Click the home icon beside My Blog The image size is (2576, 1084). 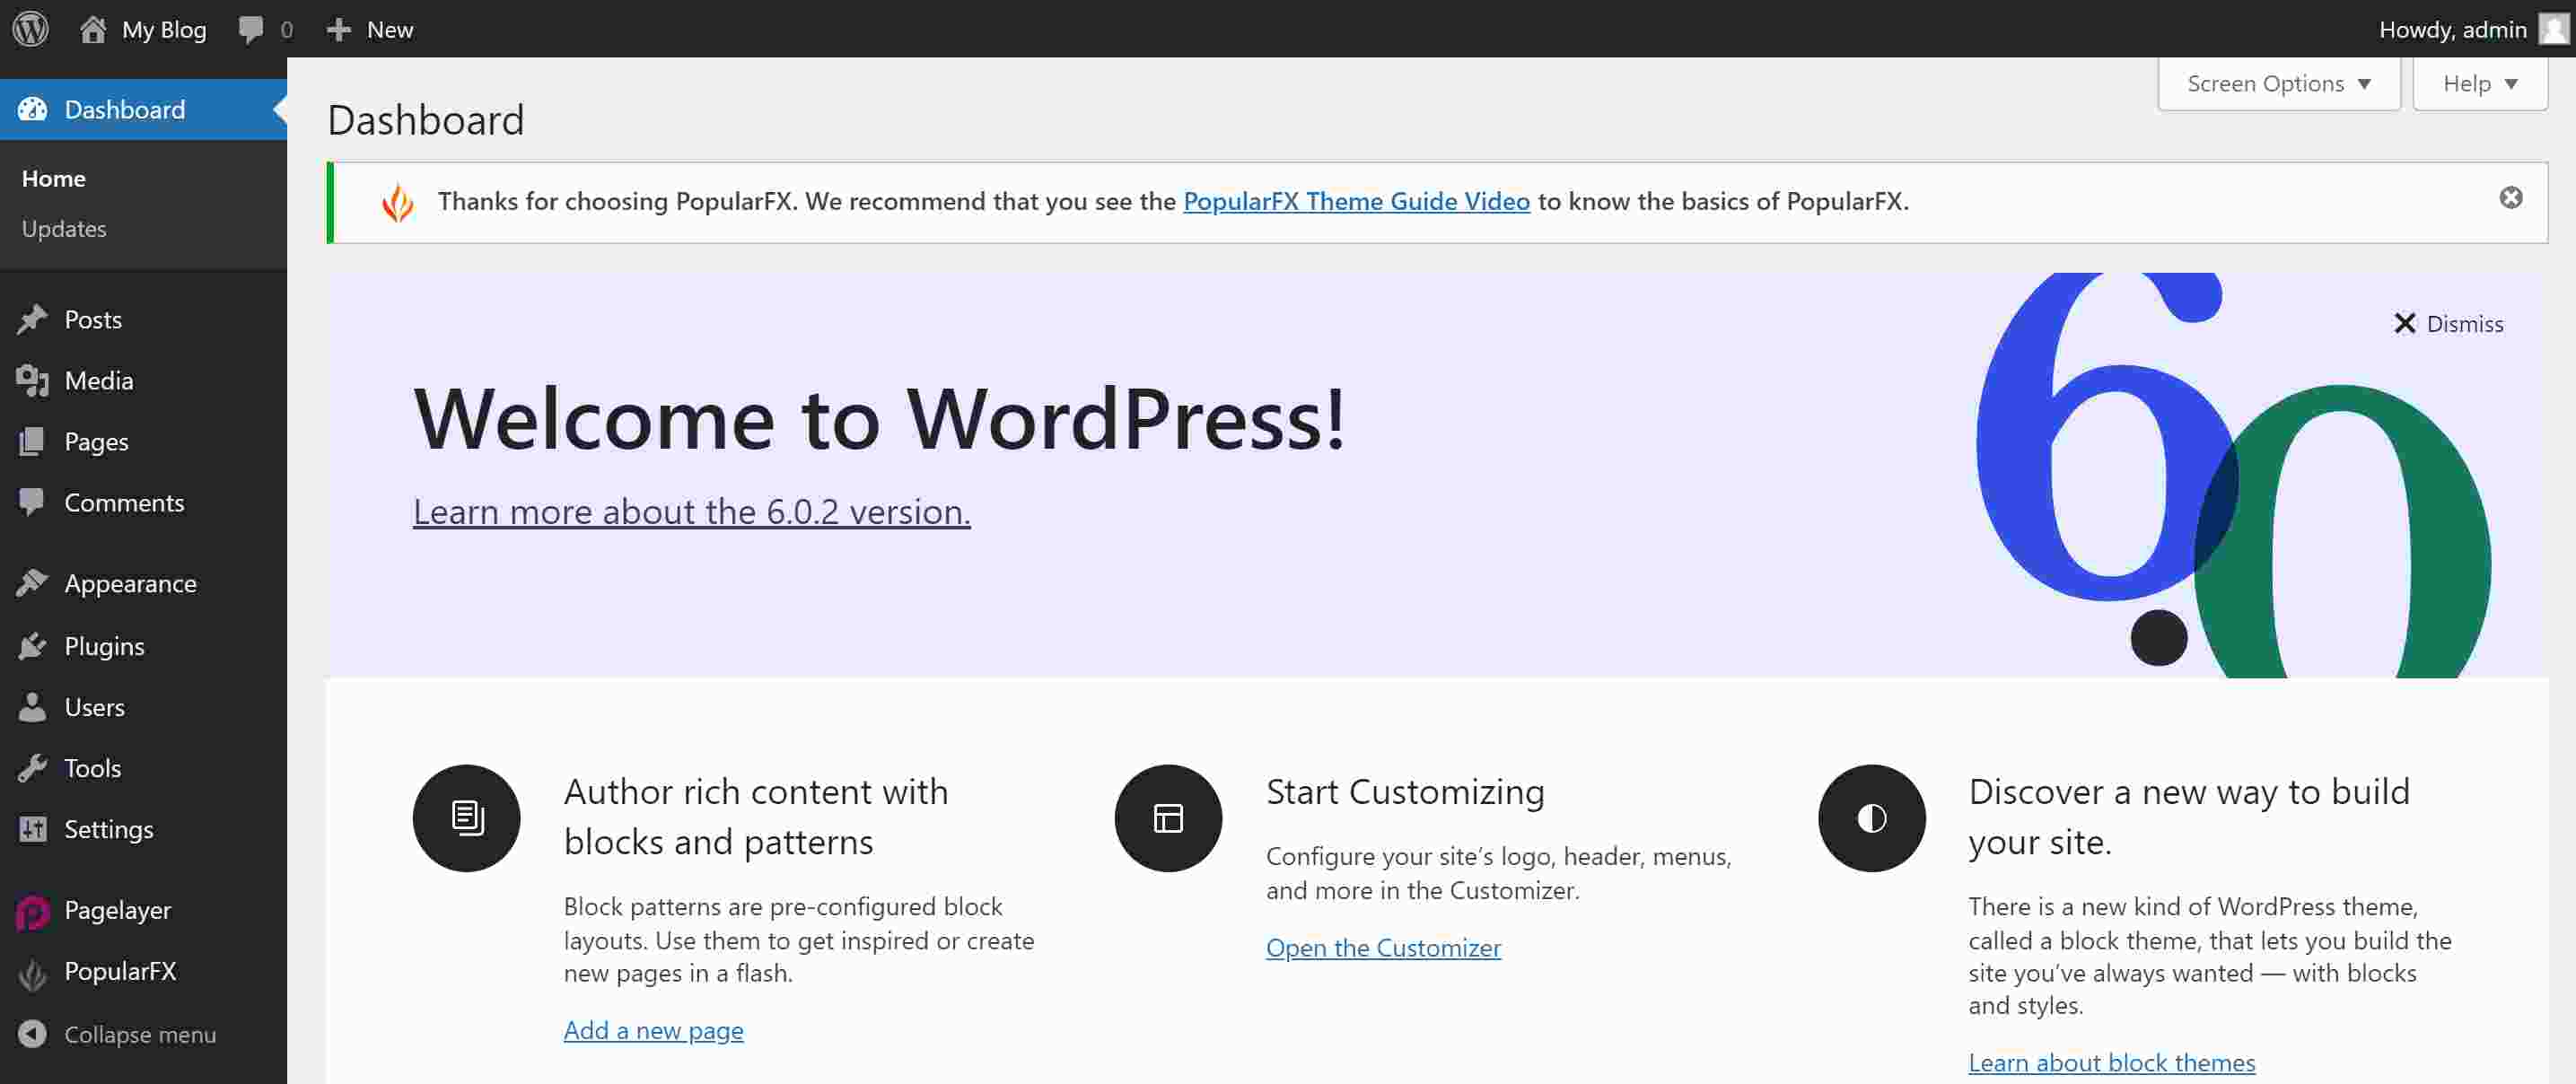click(93, 29)
